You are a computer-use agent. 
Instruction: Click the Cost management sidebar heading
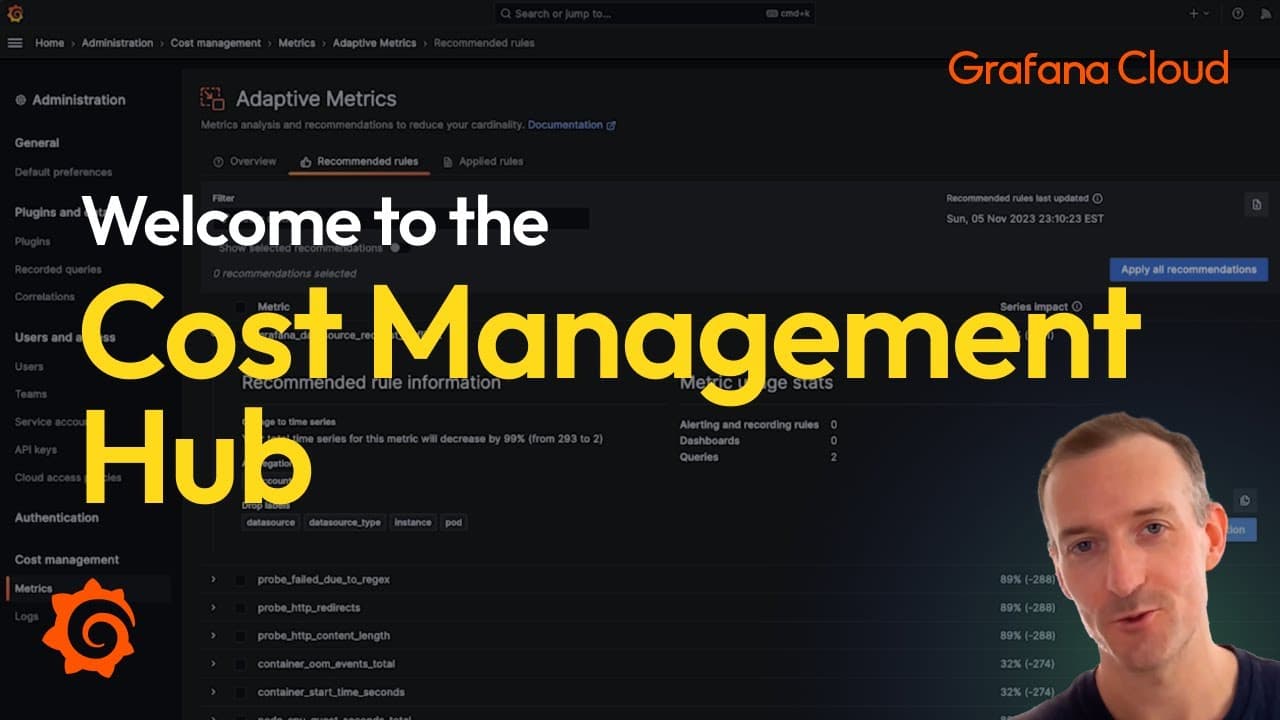tap(66, 559)
